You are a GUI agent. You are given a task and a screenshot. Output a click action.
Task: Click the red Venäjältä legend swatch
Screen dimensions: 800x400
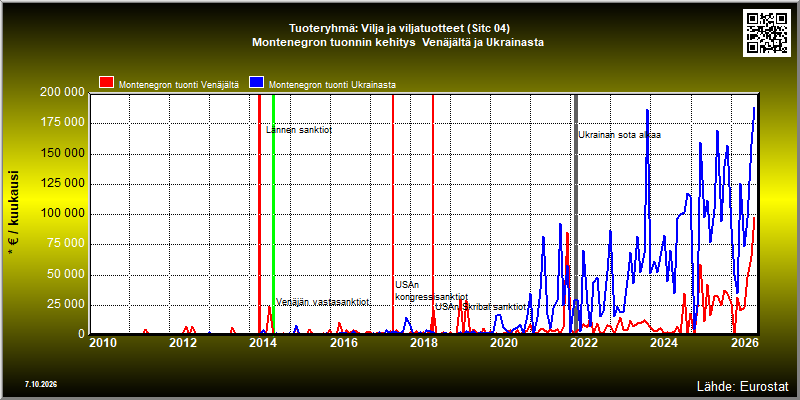[x=107, y=83]
